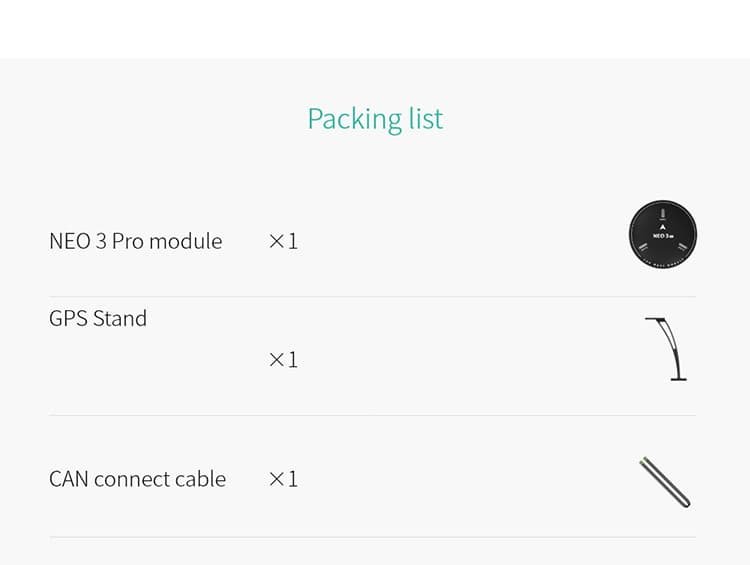Select the NEO 3 Pro module label
Viewport: 750px width, 565px height.
(135, 241)
